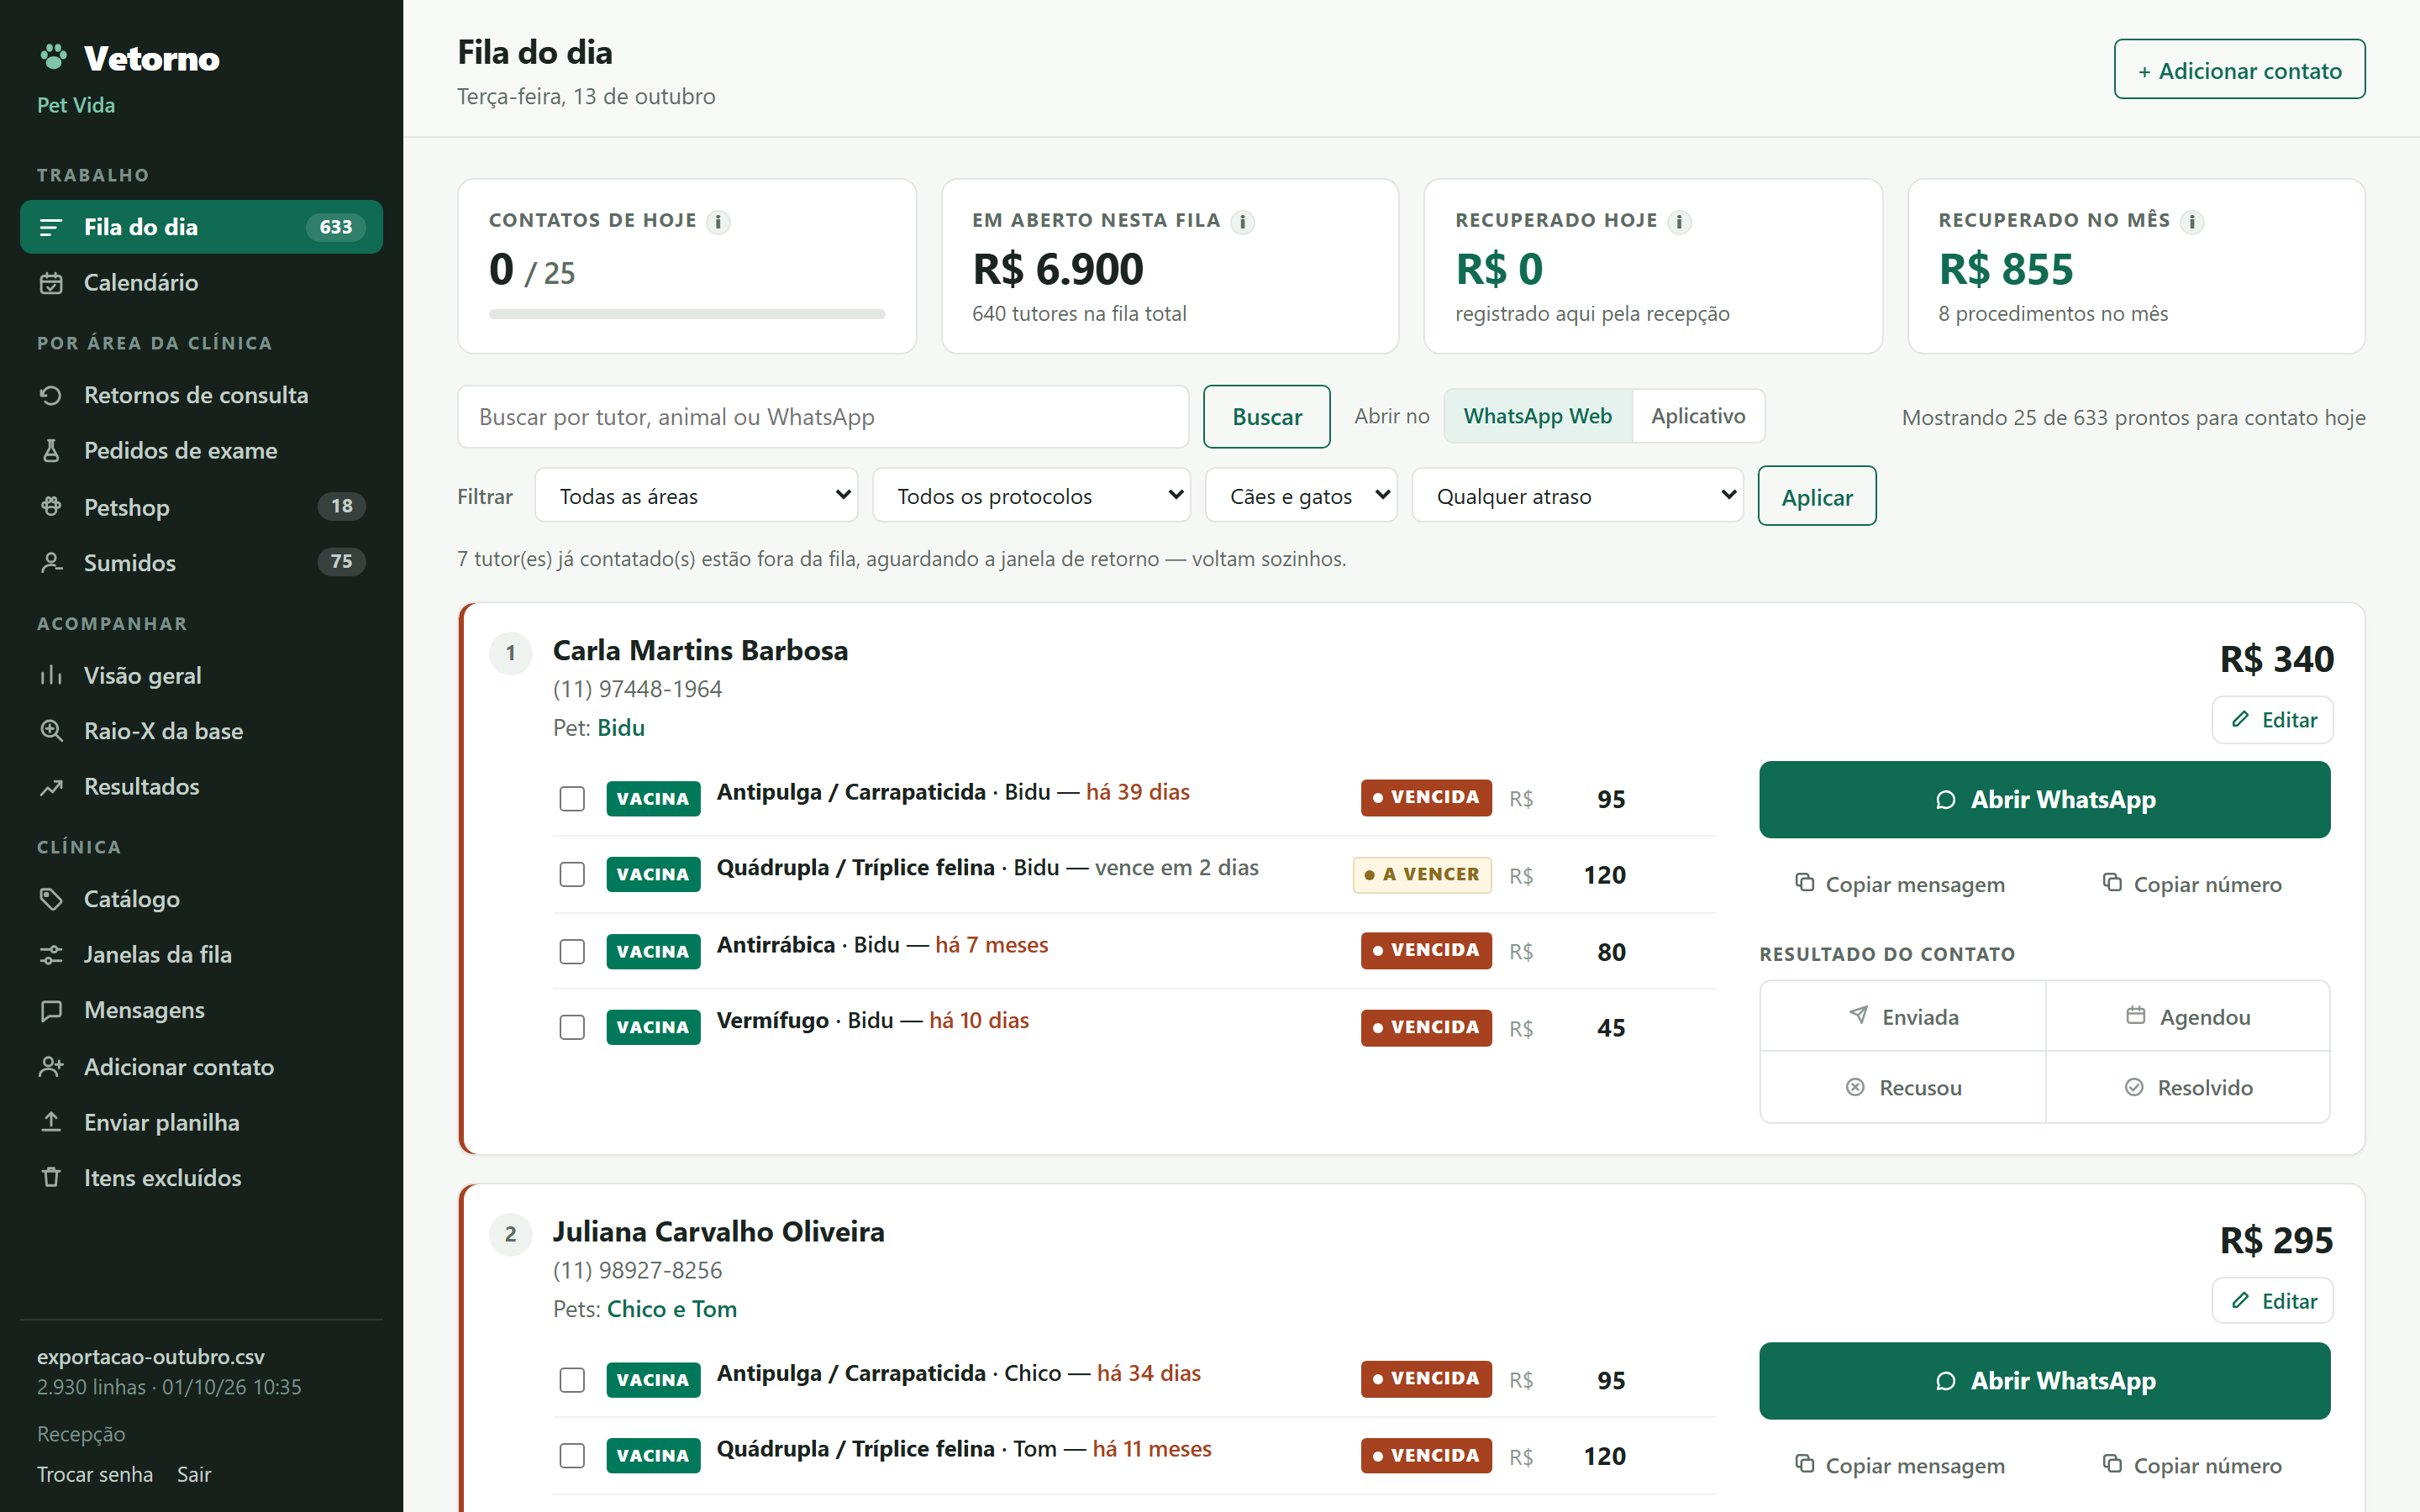Open the Todos os protocolos dropdown
This screenshot has height=1512, width=2420.
[1031, 496]
